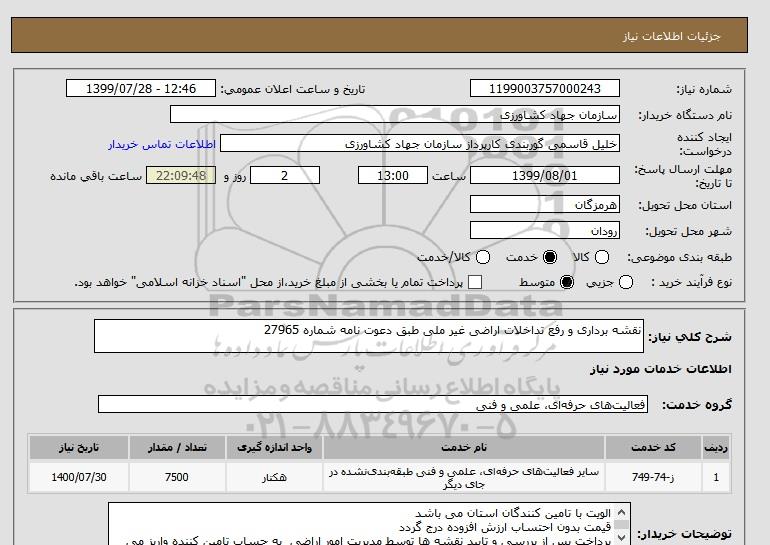Viewport: 770px width, 545px height.
Task: Click the کد خدمت column header
Action: point(653,447)
